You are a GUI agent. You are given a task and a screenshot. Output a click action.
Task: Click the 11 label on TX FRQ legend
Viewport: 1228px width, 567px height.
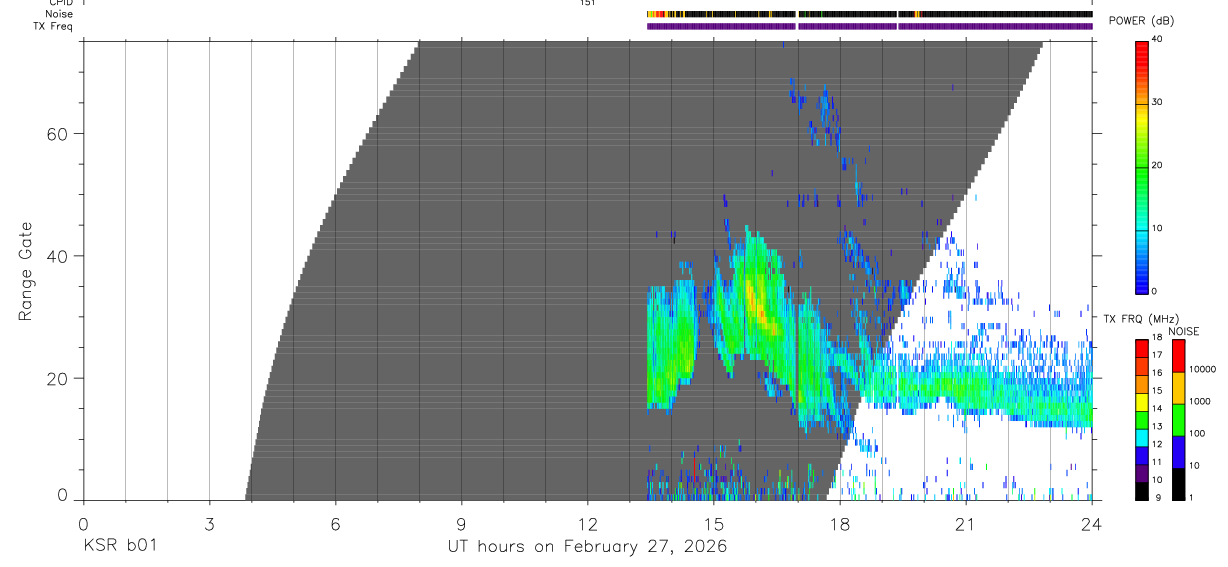pos(1156,462)
